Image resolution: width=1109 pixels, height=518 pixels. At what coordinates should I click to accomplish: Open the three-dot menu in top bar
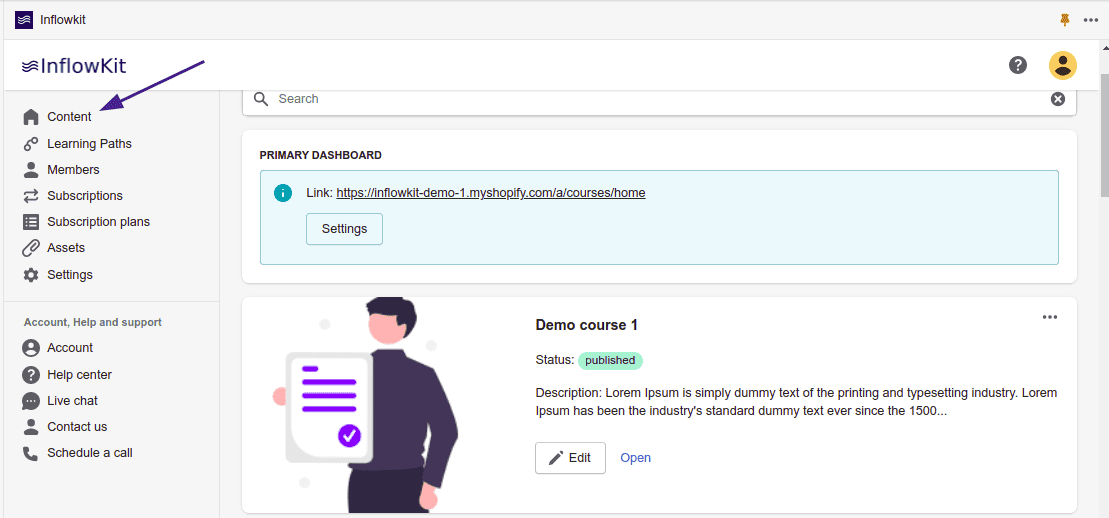[x=1090, y=20]
